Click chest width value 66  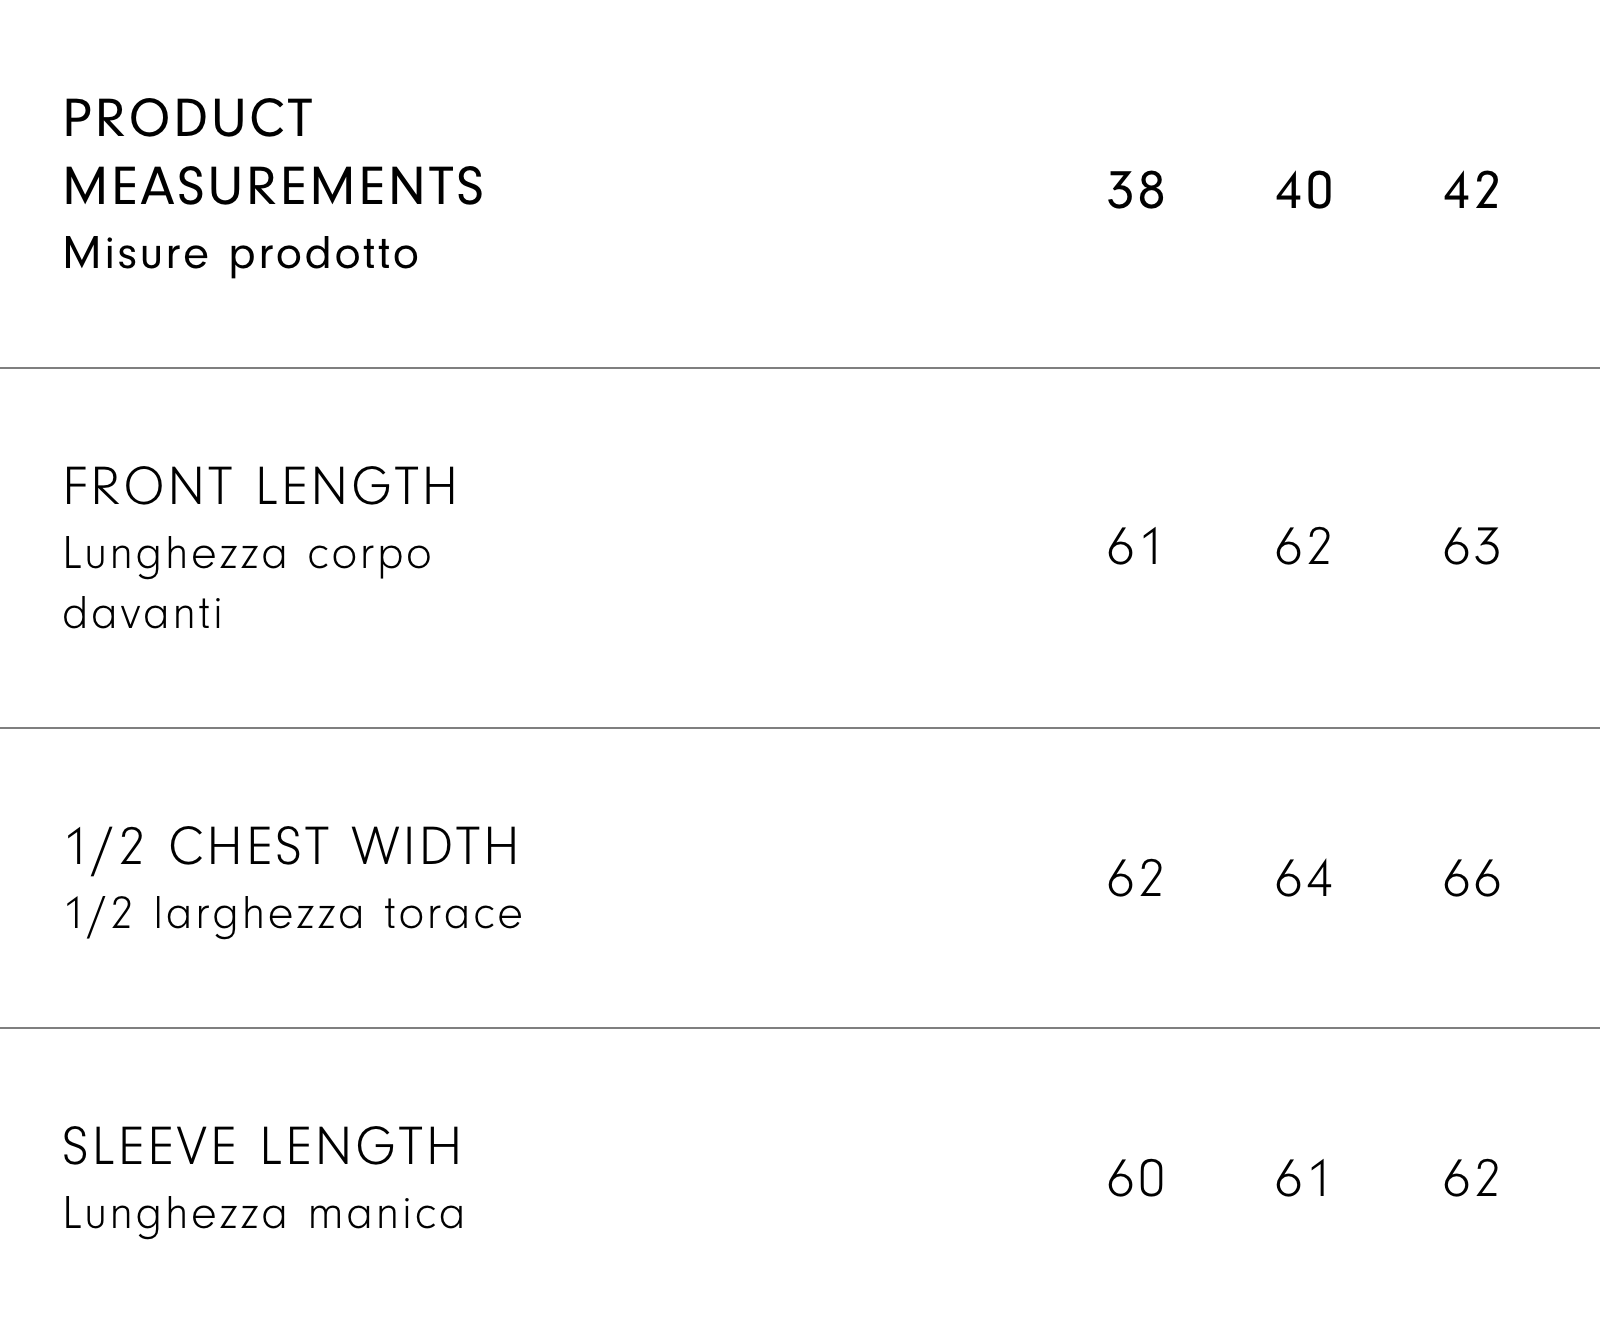coord(1472,879)
